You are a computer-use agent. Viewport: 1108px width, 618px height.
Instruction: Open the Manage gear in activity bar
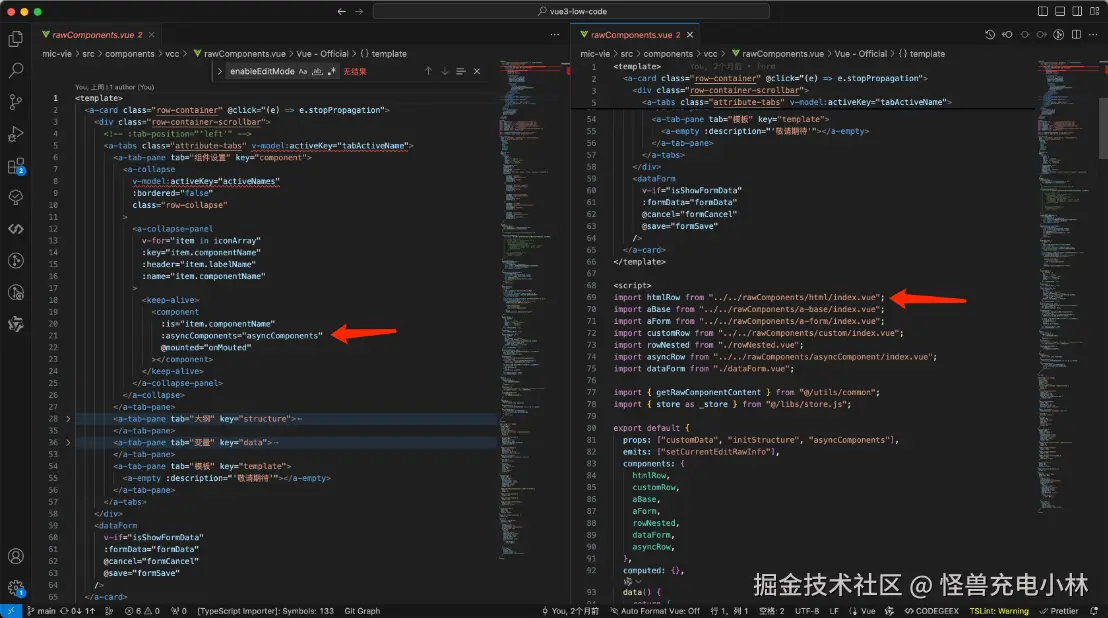[16, 588]
